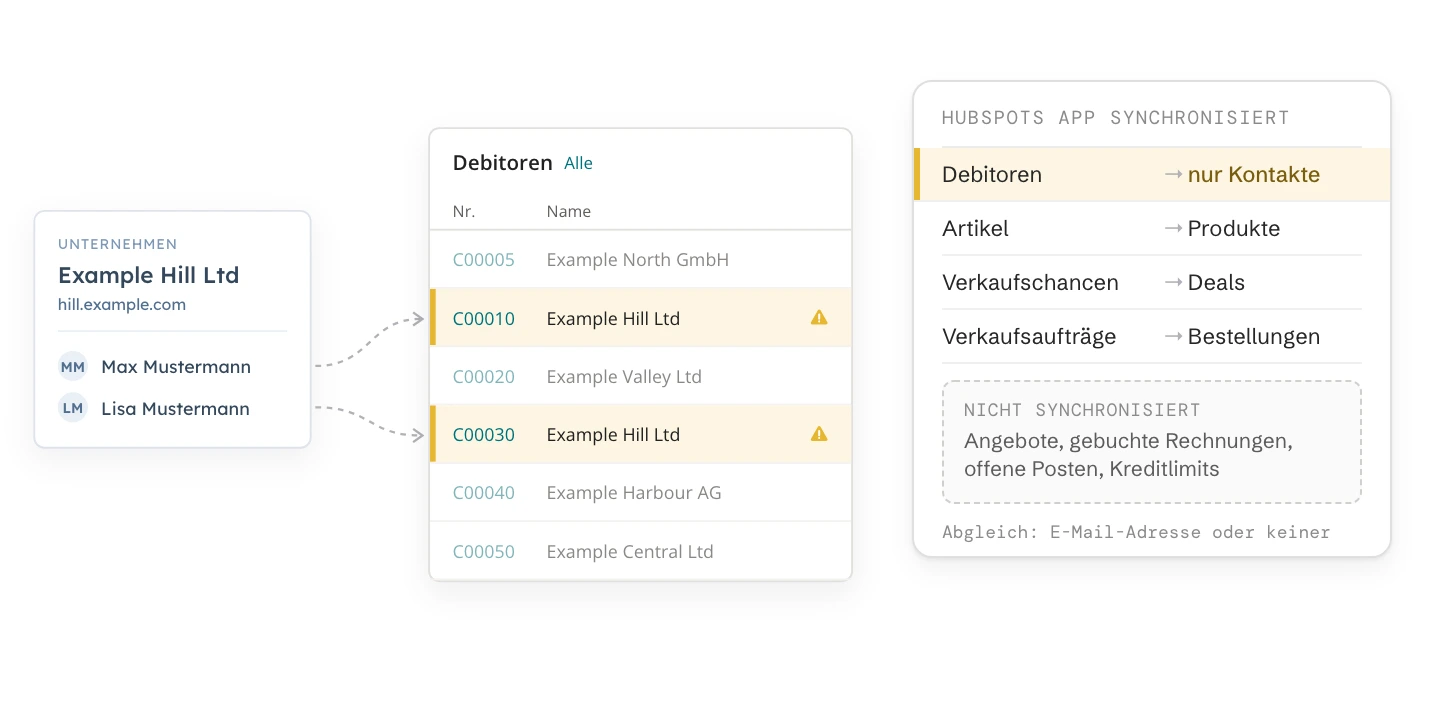1436x720 pixels.
Task: Open debtor number C00050
Action: coord(484,552)
